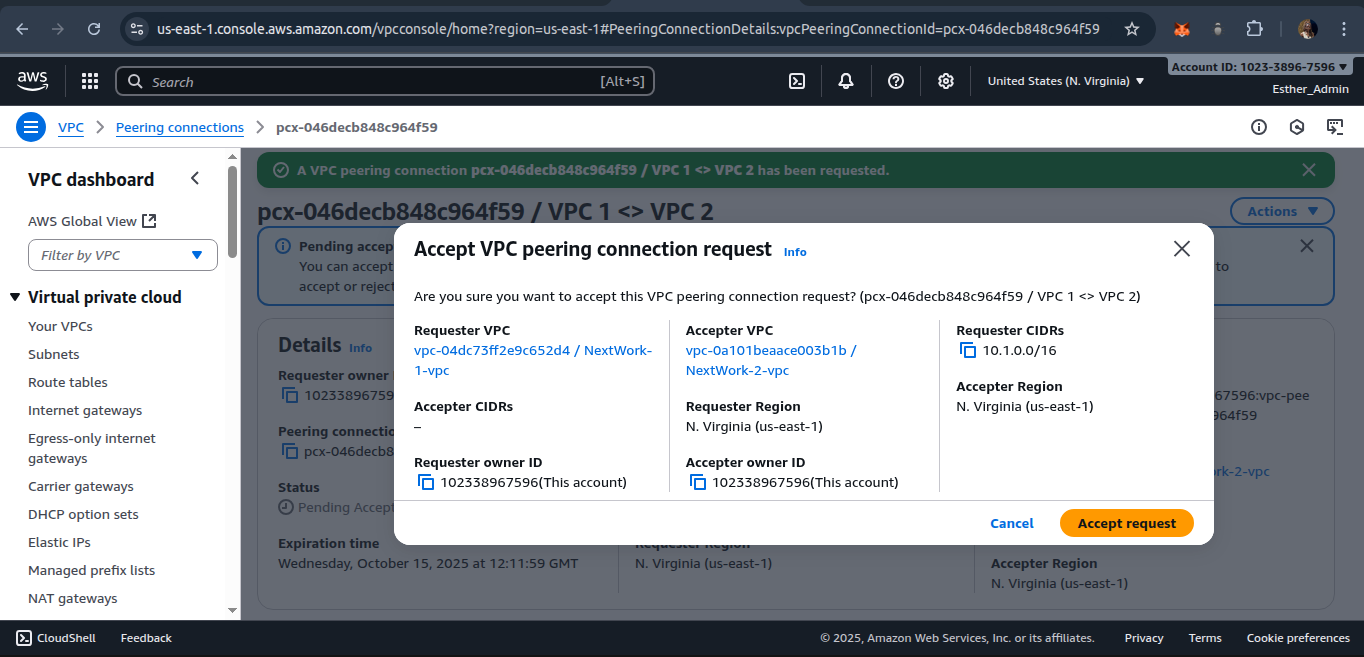Click the Accept request button

click(x=1126, y=523)
